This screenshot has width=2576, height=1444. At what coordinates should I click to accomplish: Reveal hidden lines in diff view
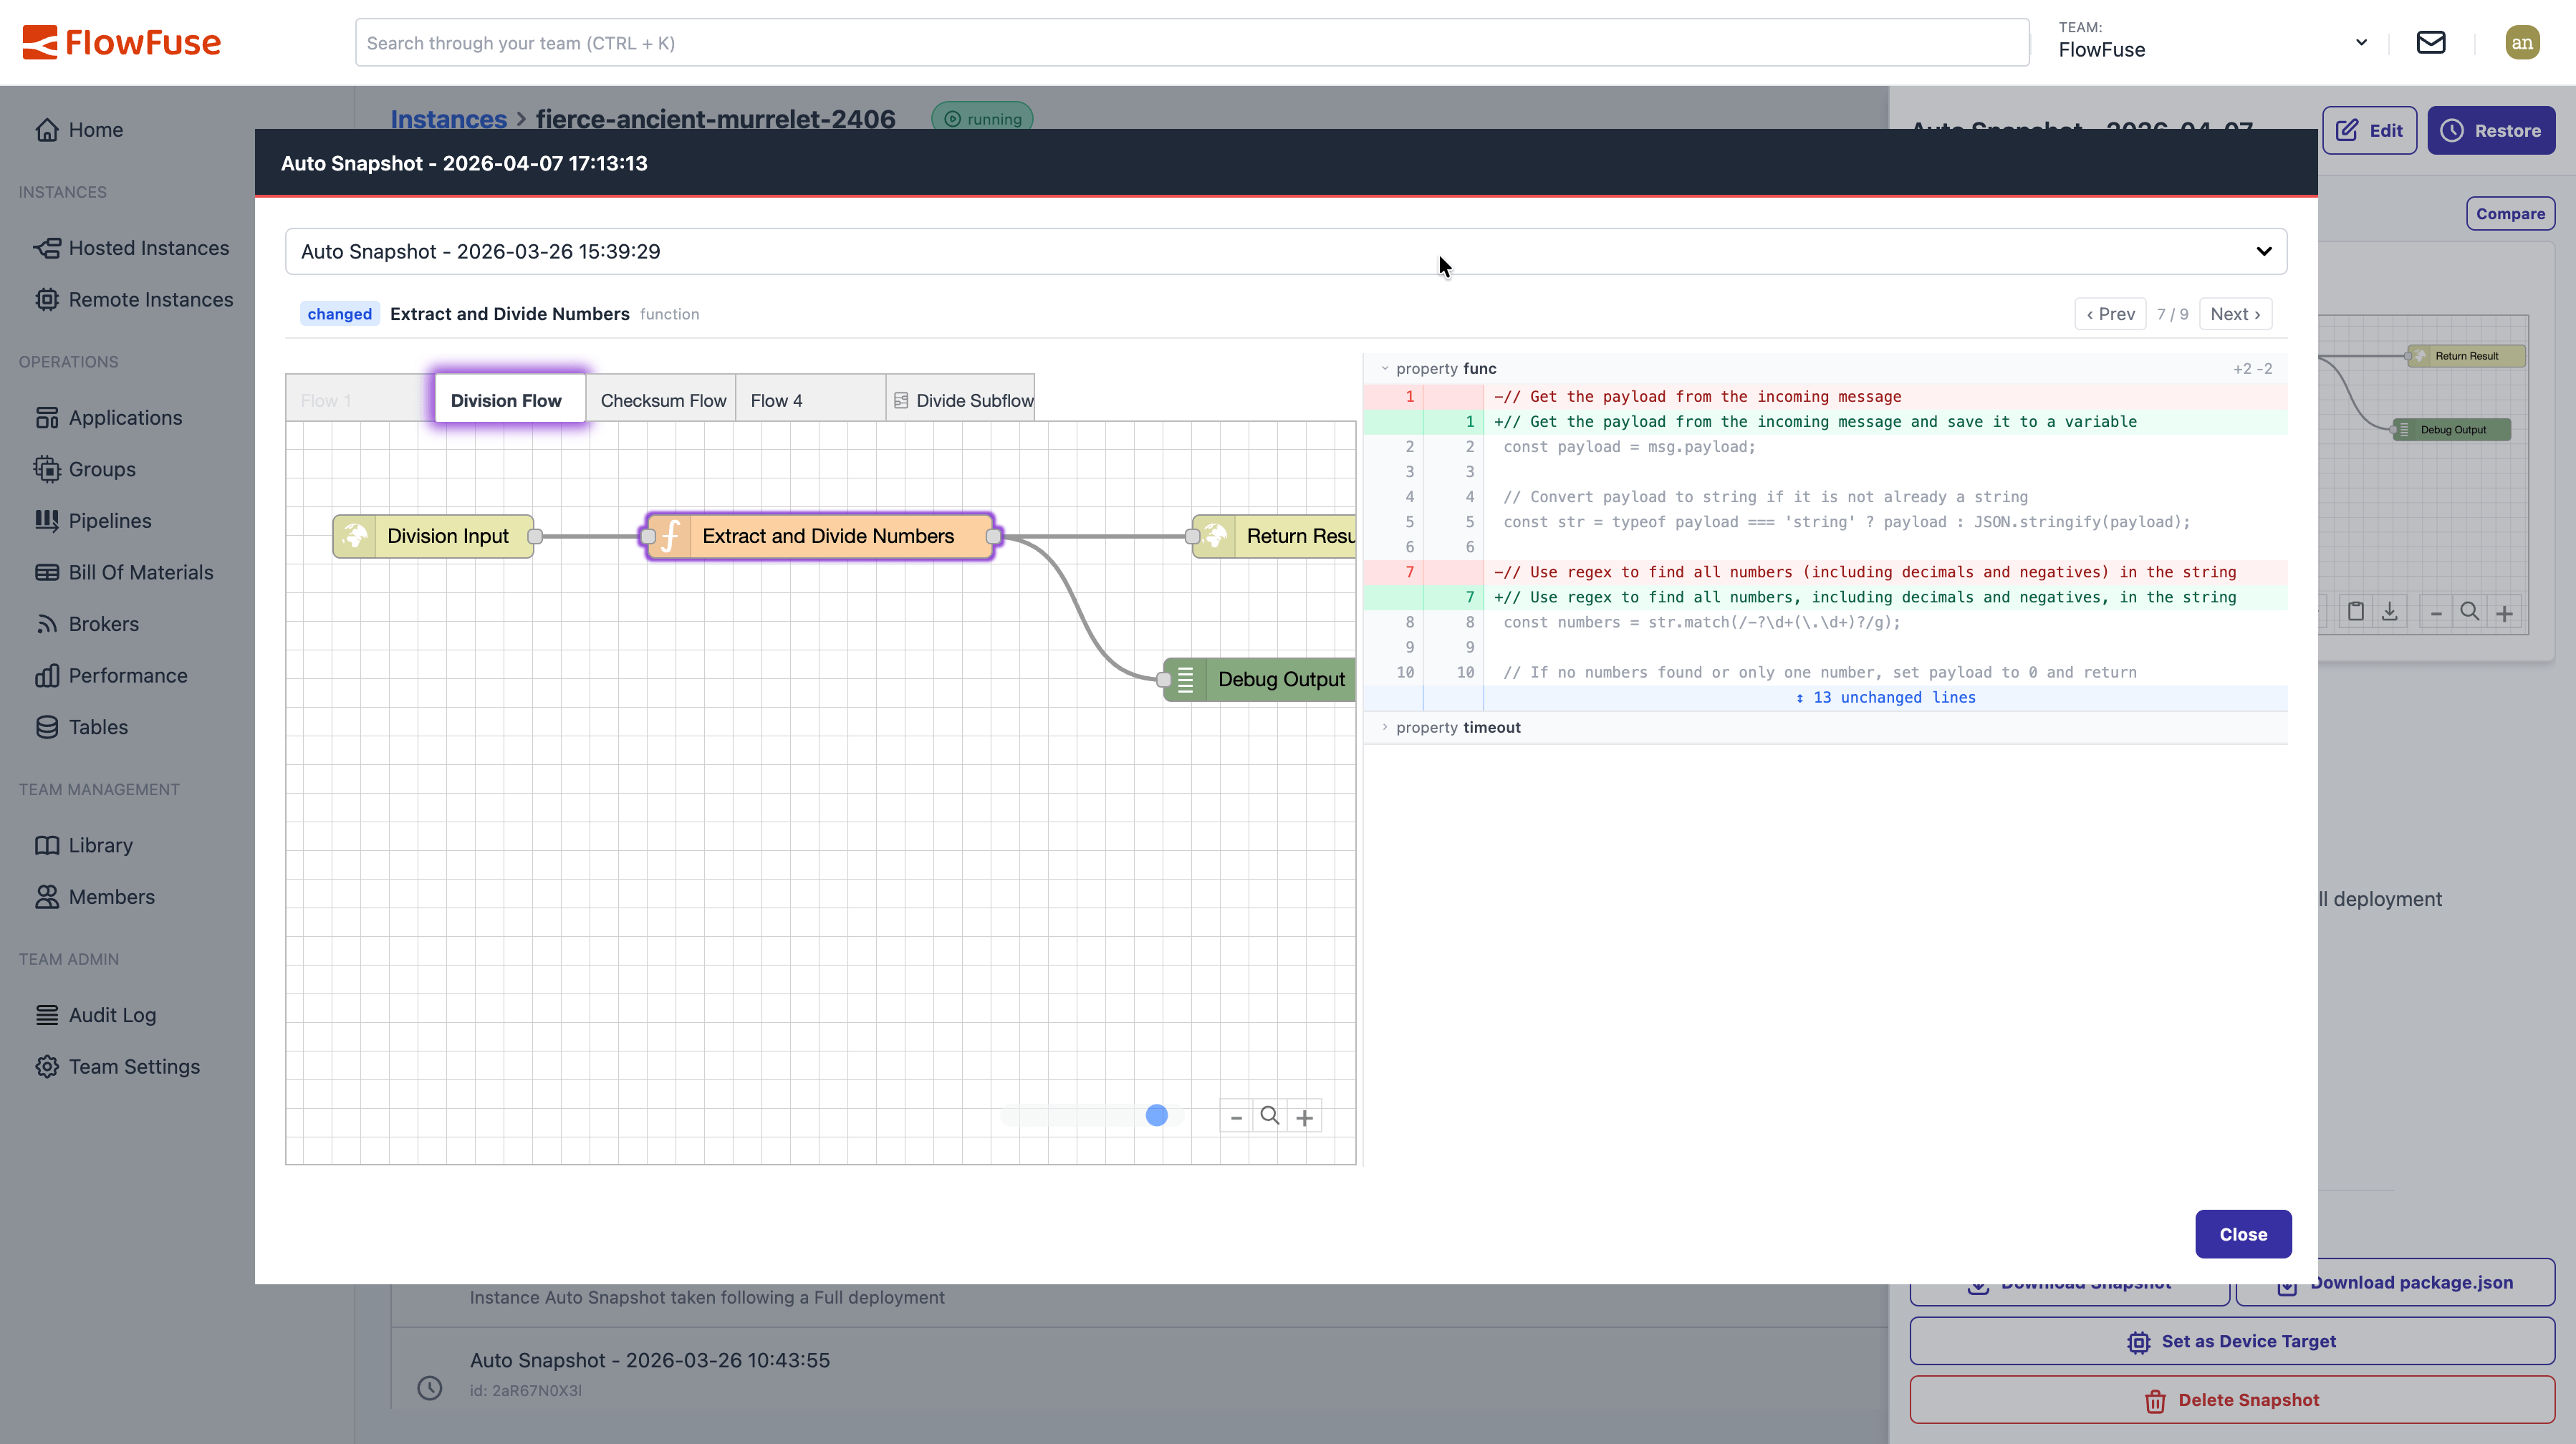click(x=1886, y=697)
